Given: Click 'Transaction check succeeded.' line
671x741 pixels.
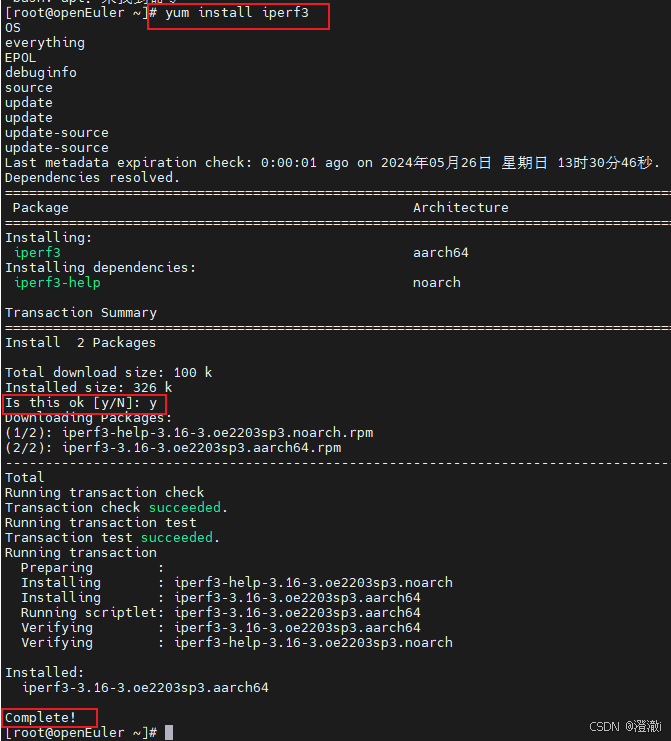Looking at the screenshot, I should [x=116, y=508].
